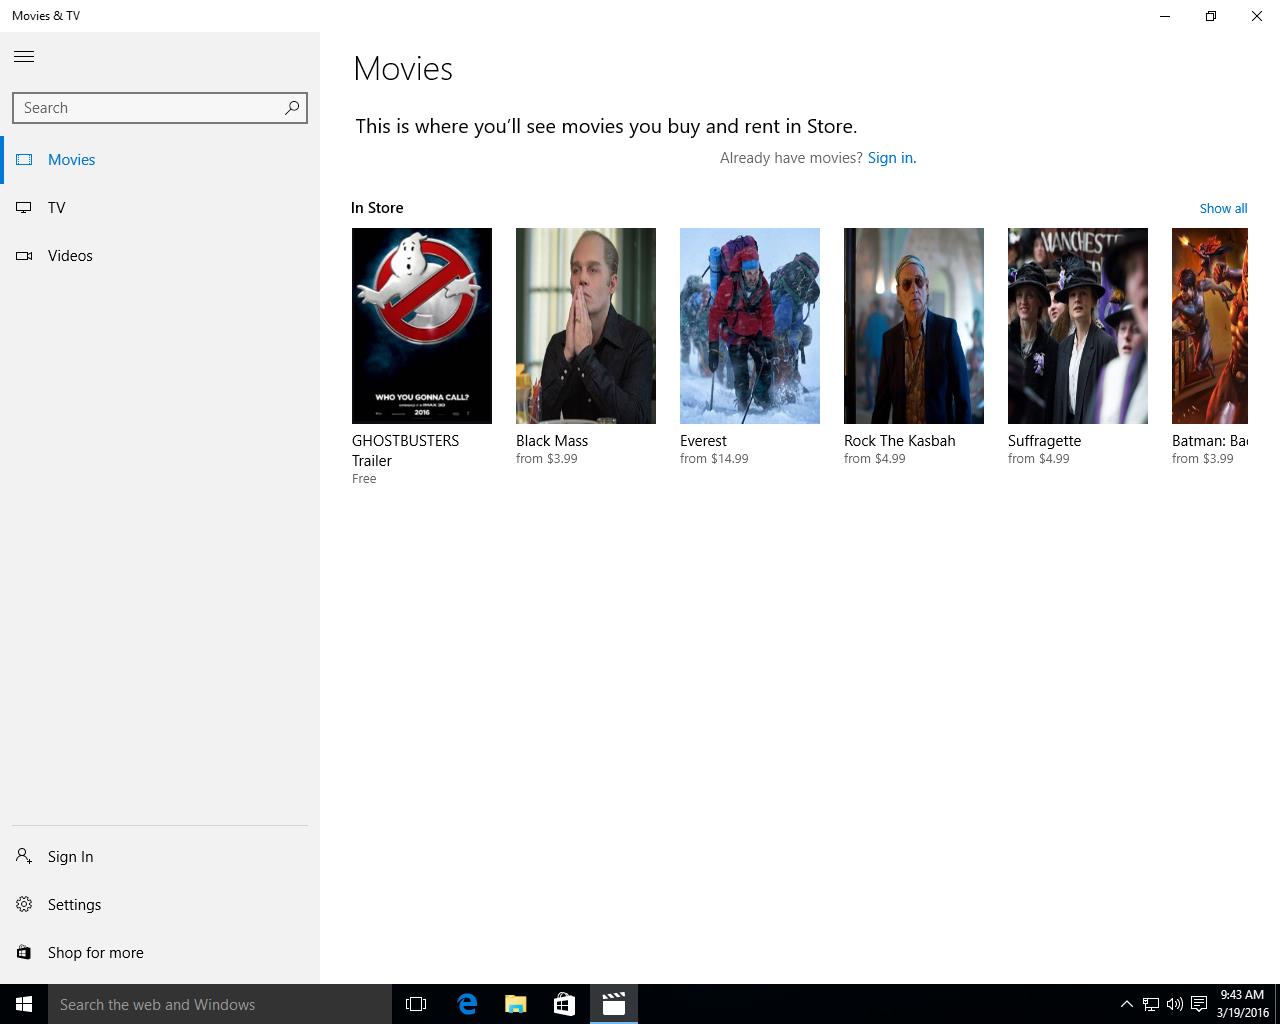Screen dimensions: 1280x1024
Task: Click the TV monitor icon in sidebar
Action: tap(24, 207)
